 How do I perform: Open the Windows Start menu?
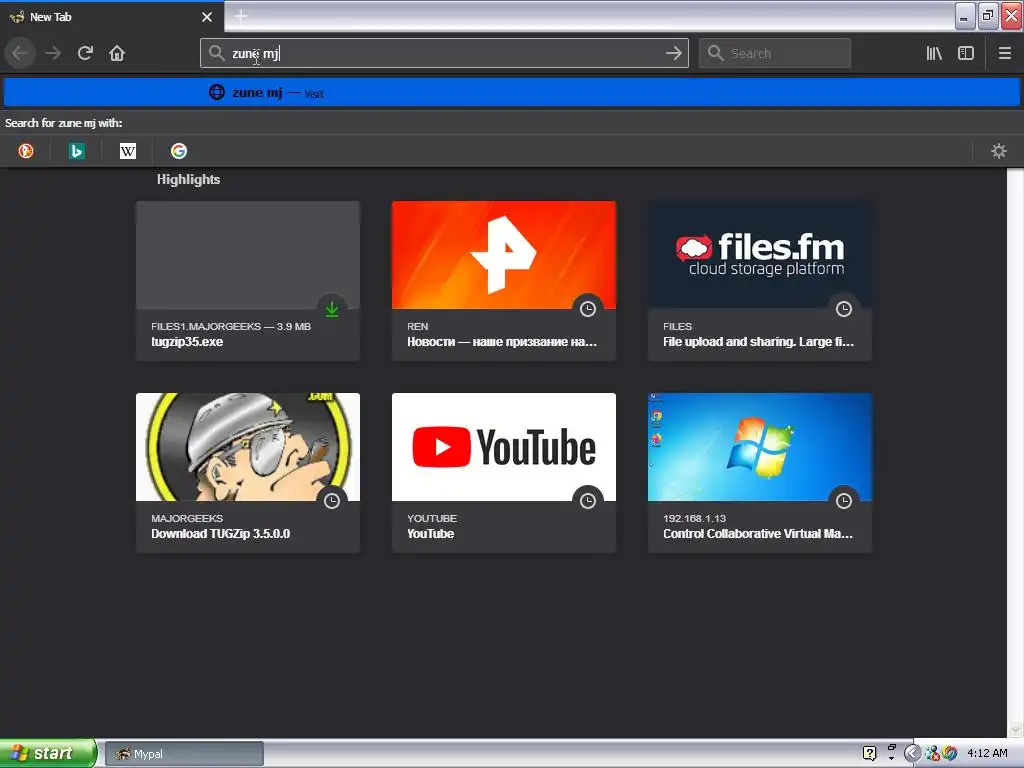[48, 753]
